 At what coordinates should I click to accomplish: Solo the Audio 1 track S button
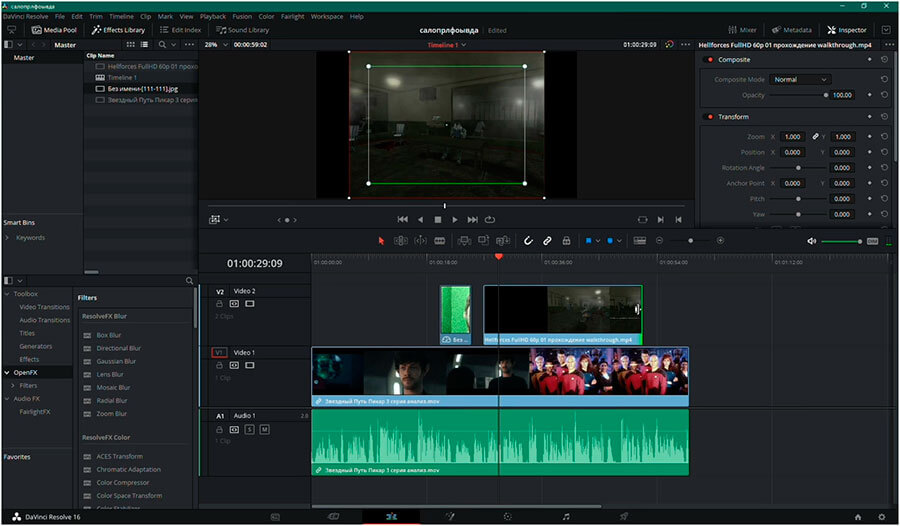250,430
